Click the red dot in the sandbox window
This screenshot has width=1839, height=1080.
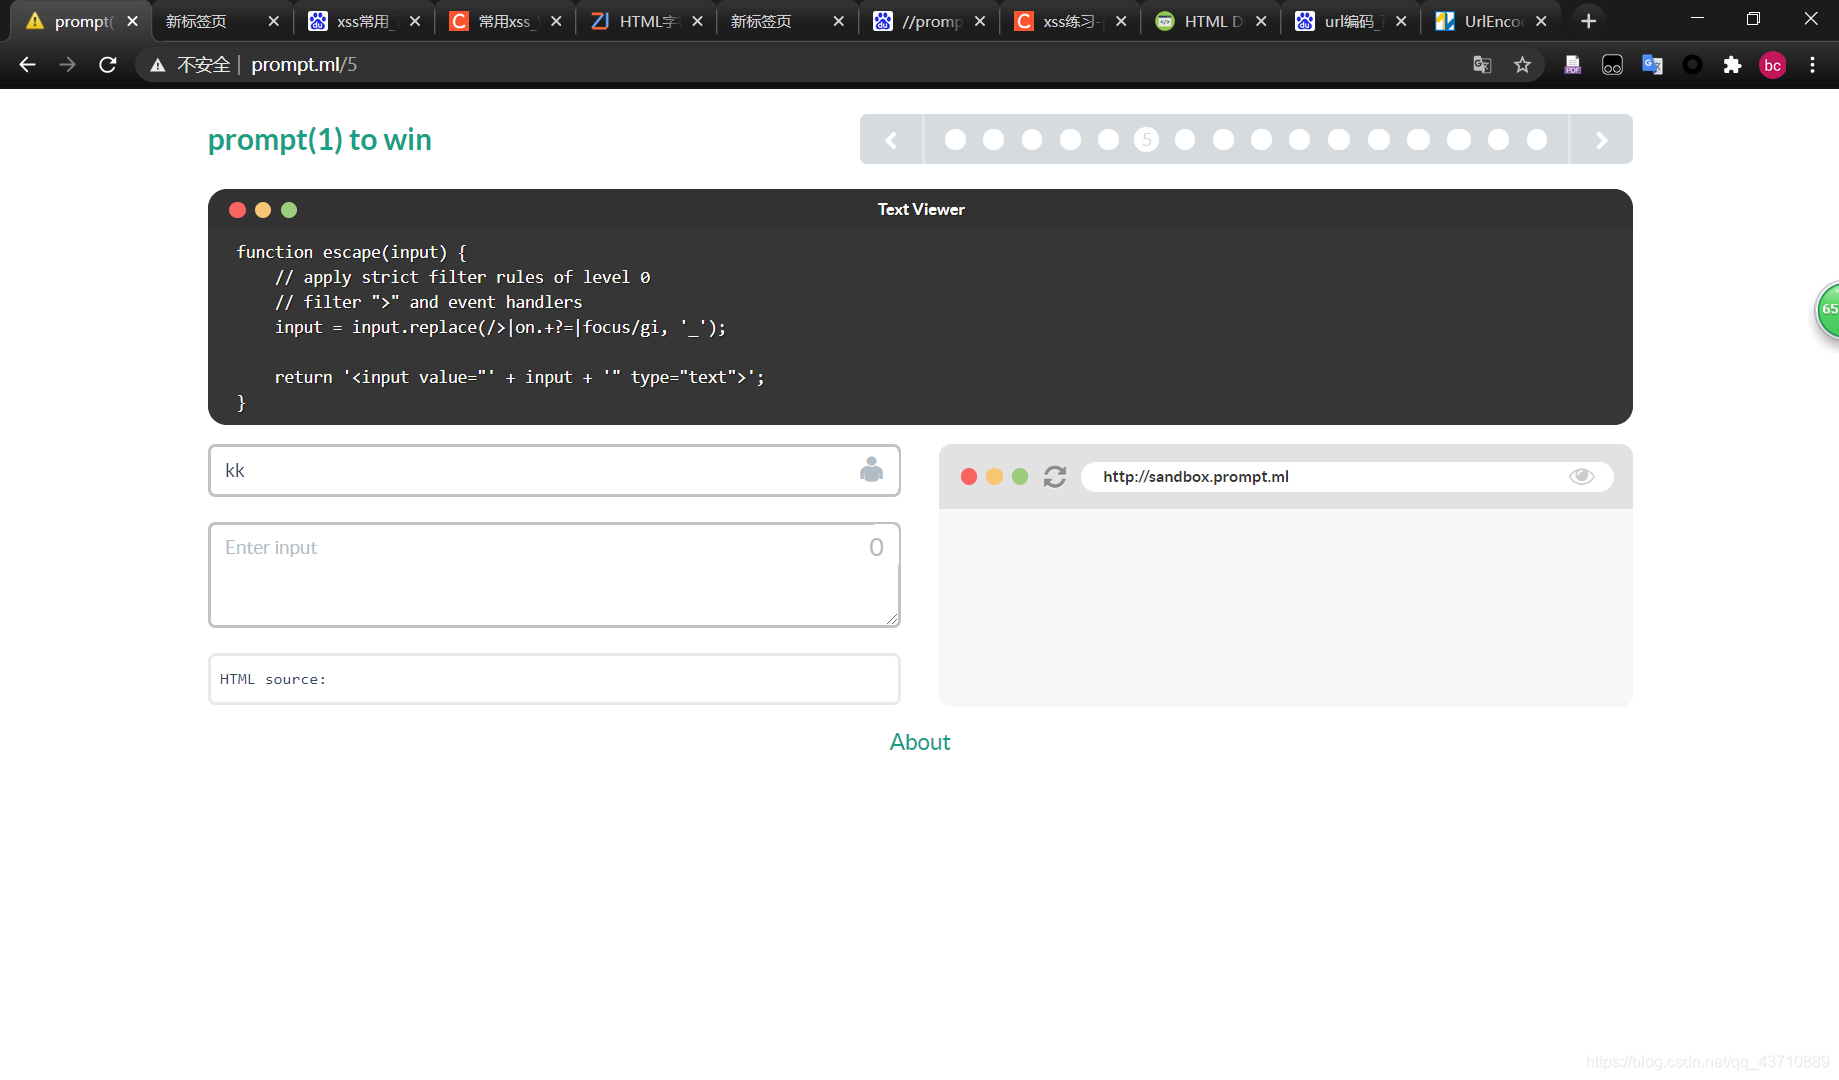(968, 477)
